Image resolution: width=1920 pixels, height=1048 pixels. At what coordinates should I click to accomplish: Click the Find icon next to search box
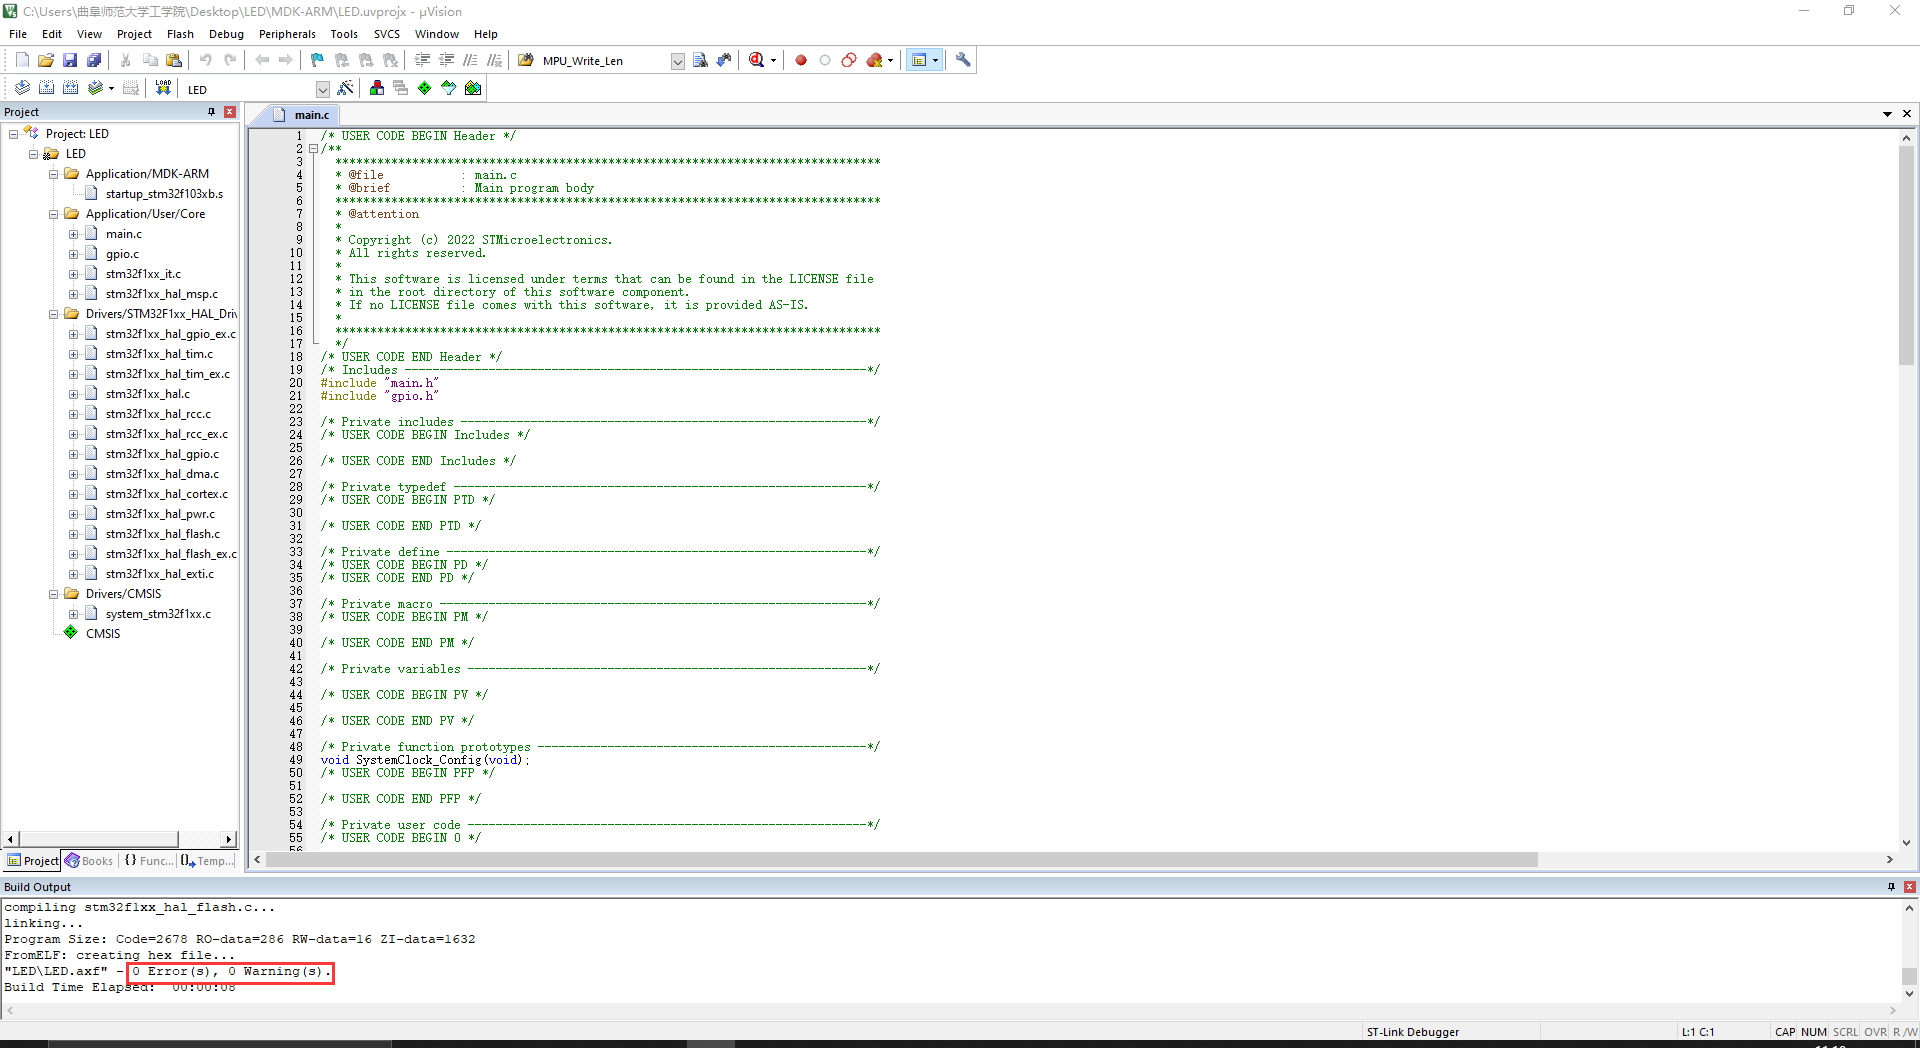click(700, 60)
